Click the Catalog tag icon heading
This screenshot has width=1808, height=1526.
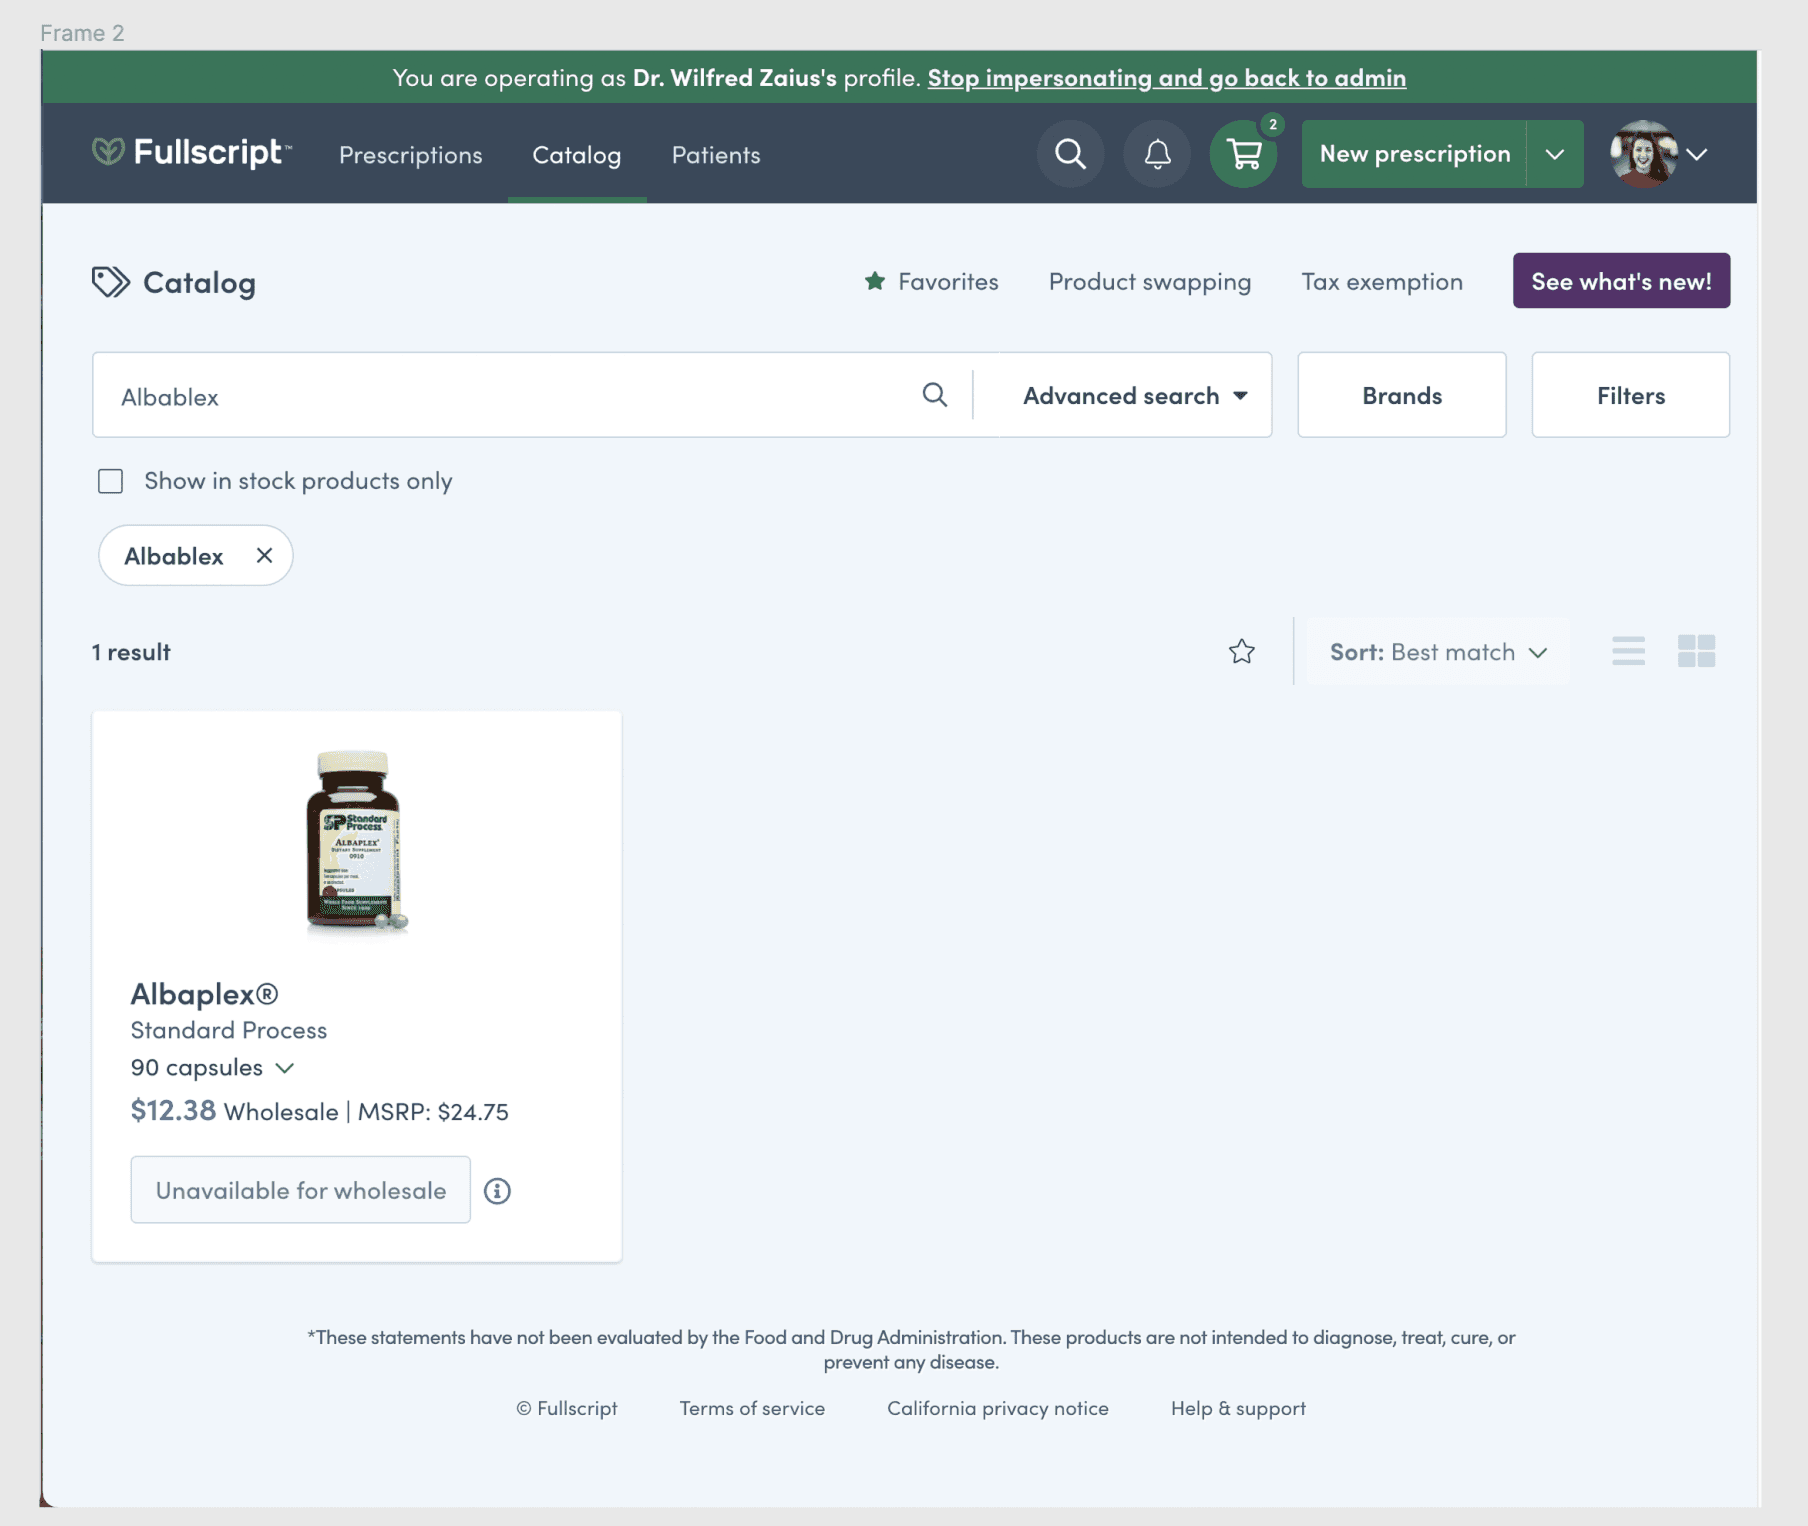click(x=110, y=282)
